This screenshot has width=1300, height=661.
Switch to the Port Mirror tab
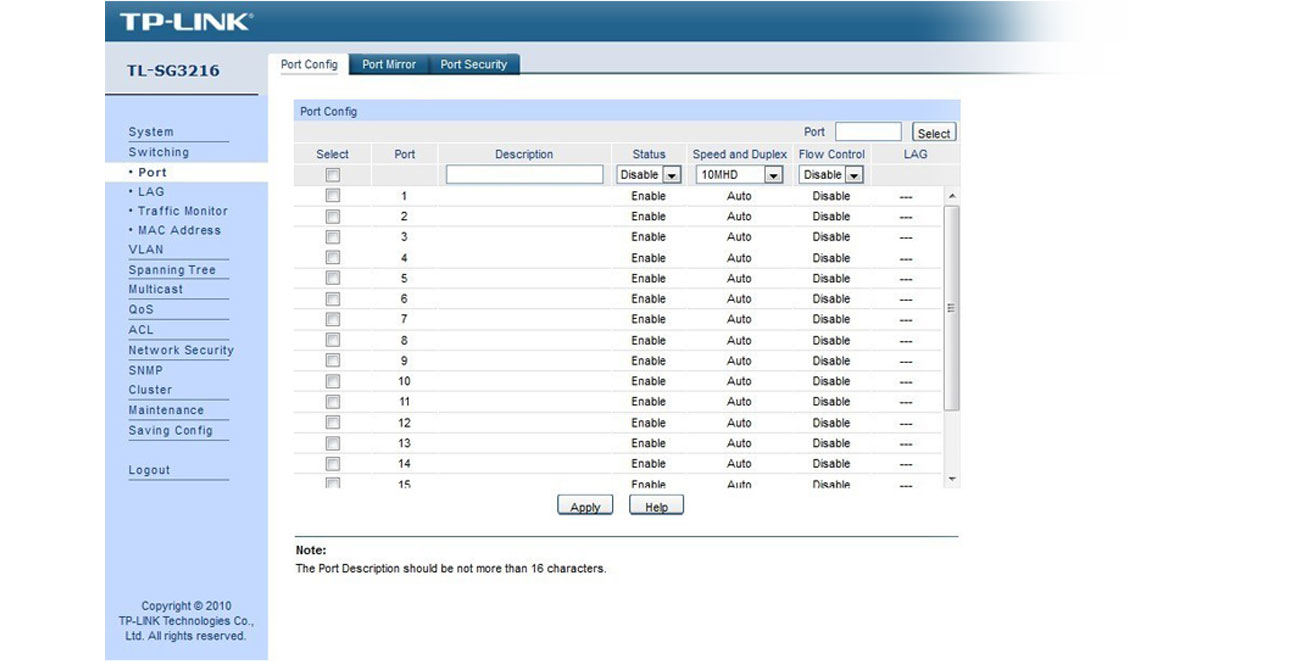pos(389,64)
